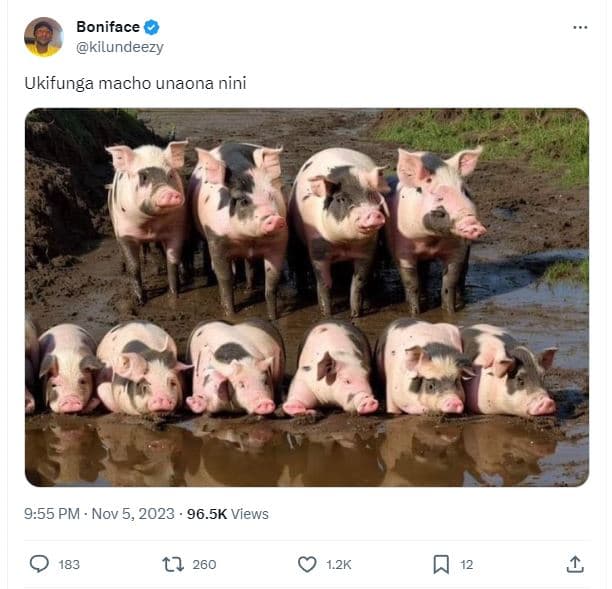Retweet using the repost arrows icon

coord(173,564)
